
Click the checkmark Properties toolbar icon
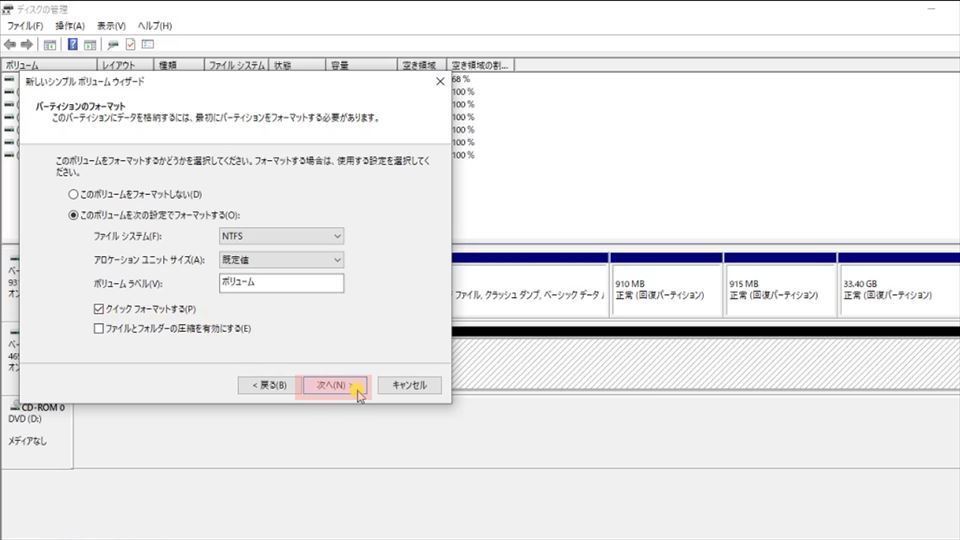click(130, 45)
